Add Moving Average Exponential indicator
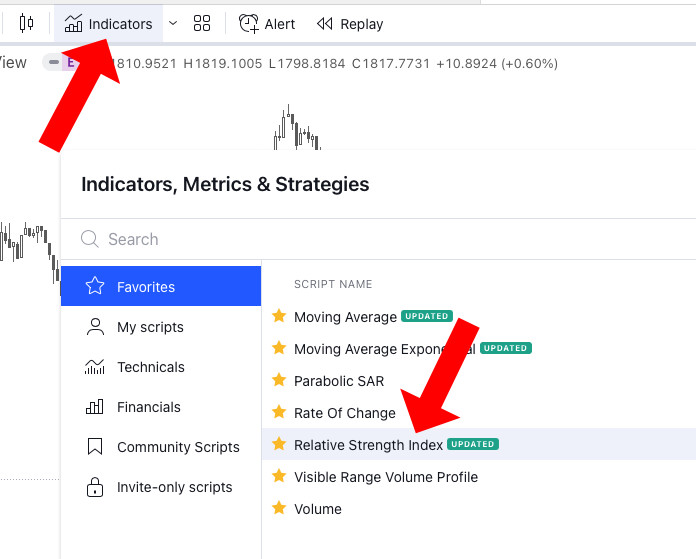The height and width of the screenshot is (559, 696). 384,349
